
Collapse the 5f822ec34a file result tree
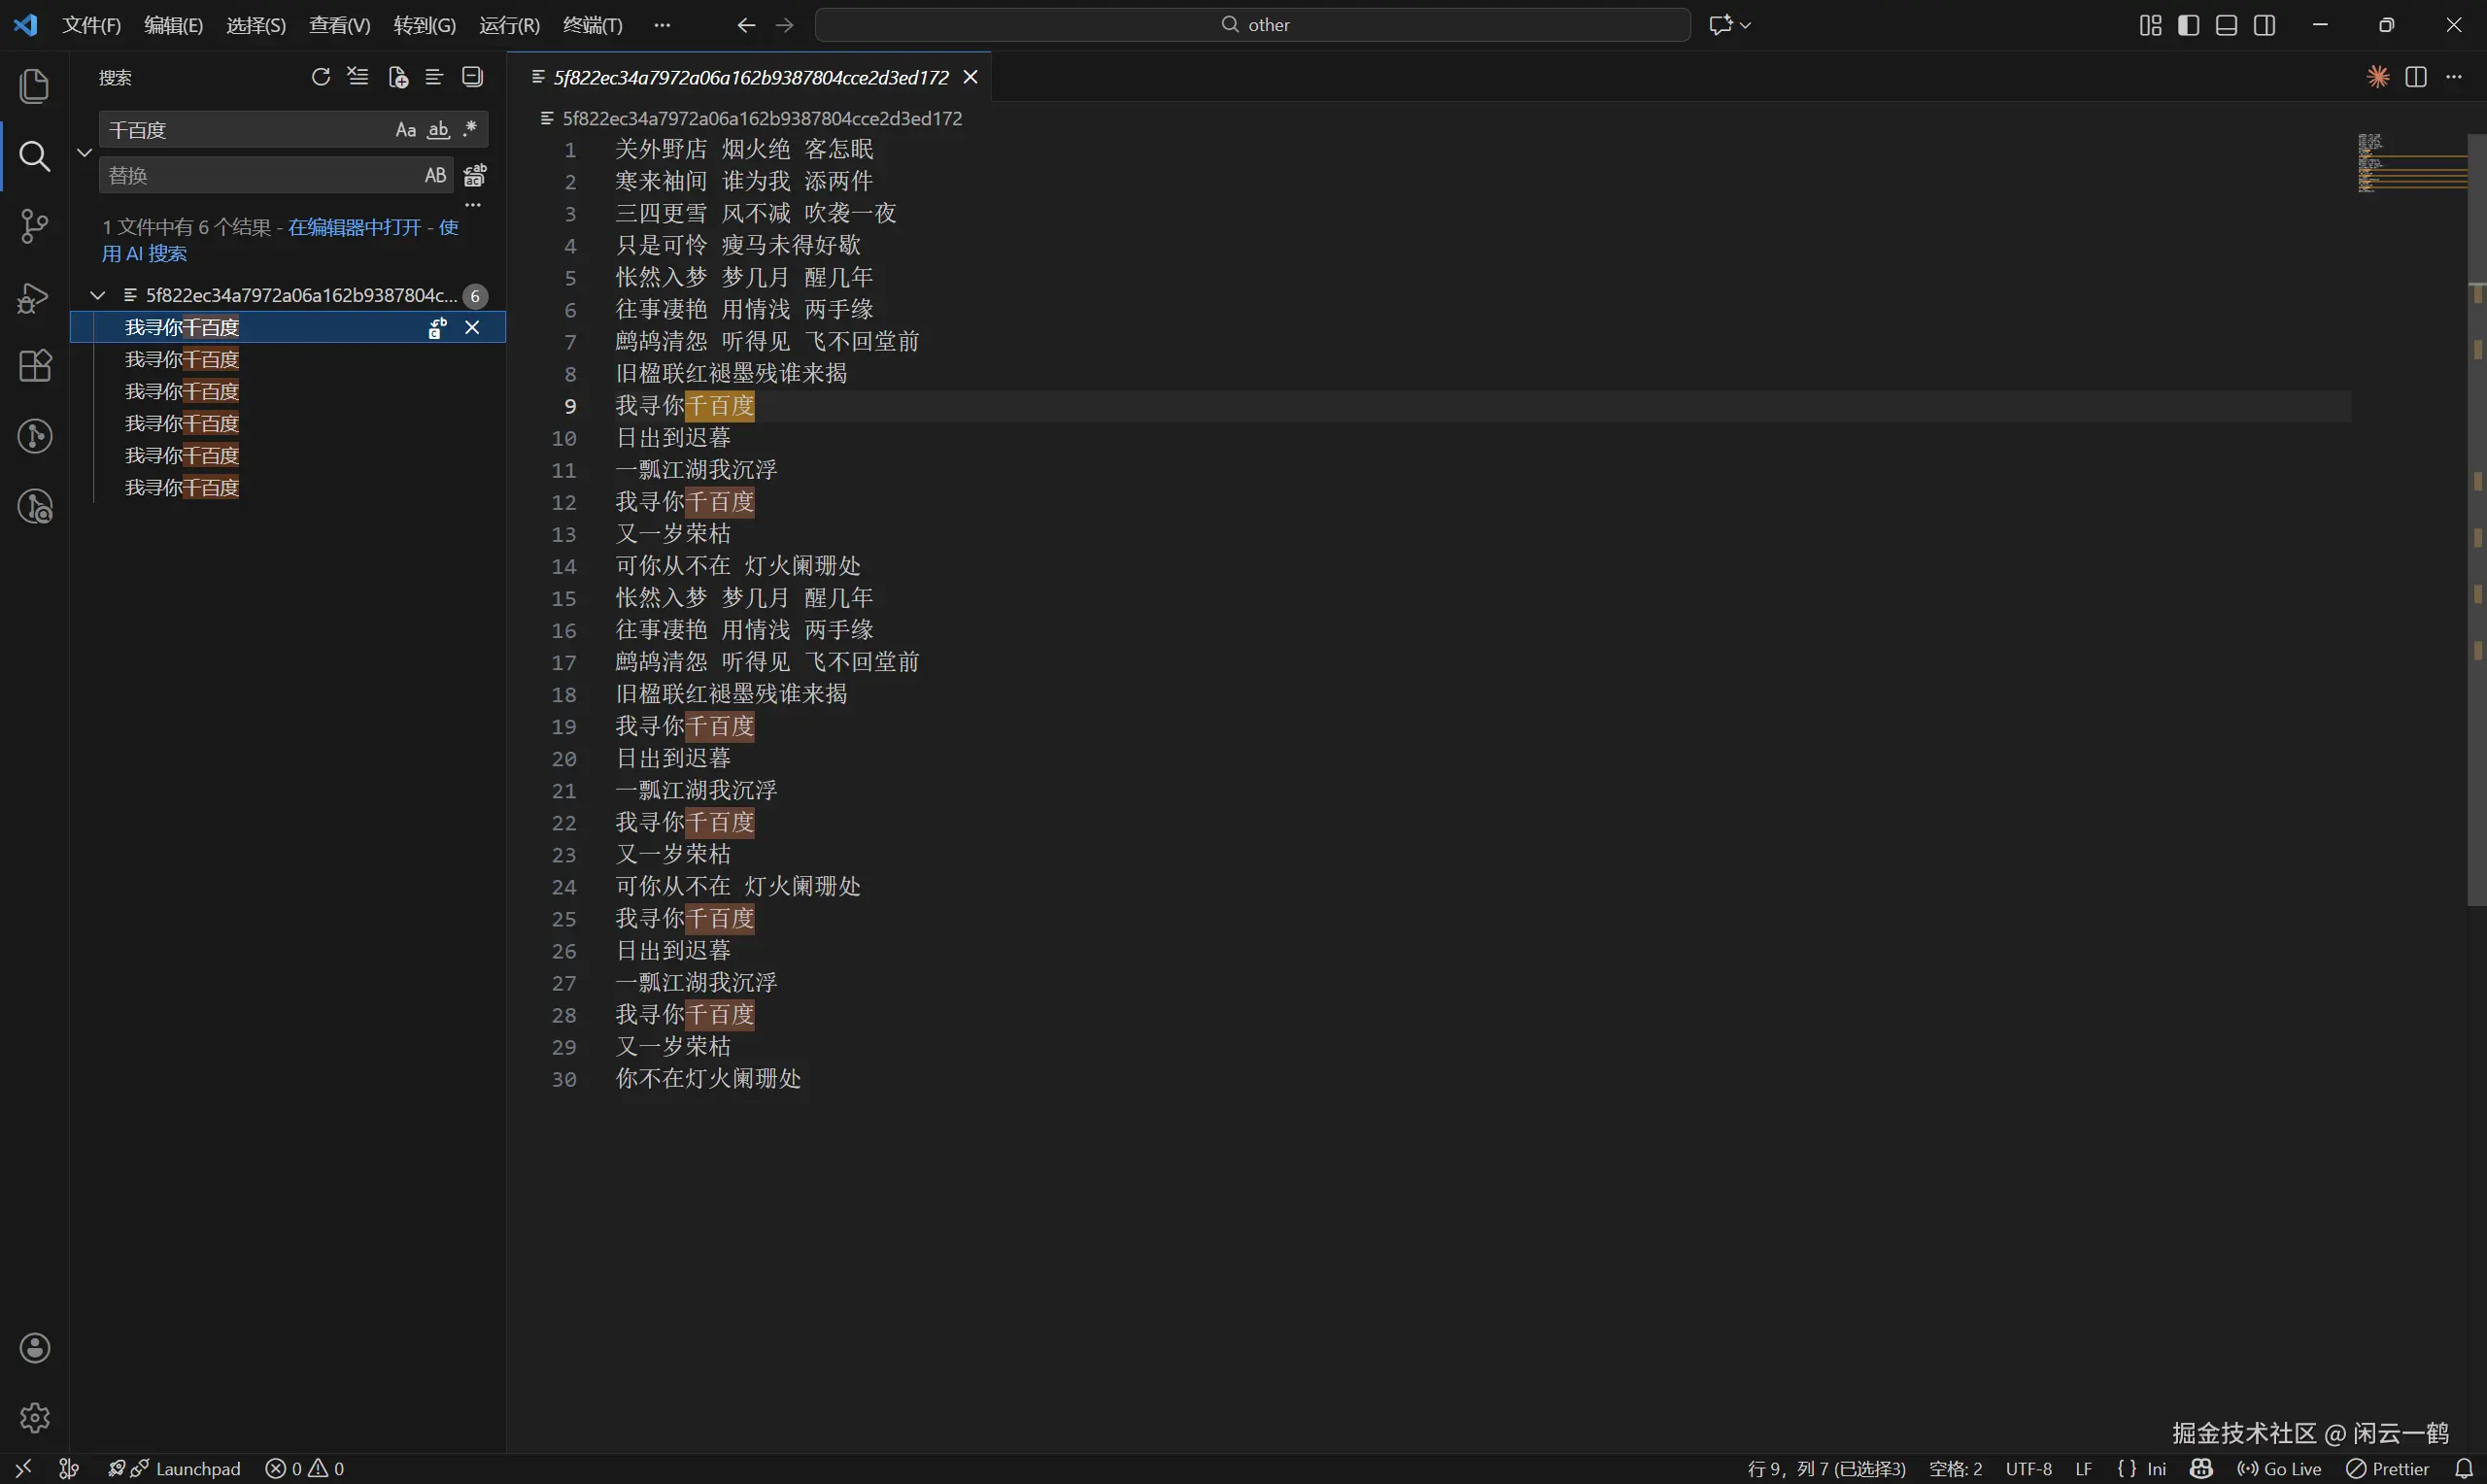(97, 295)
